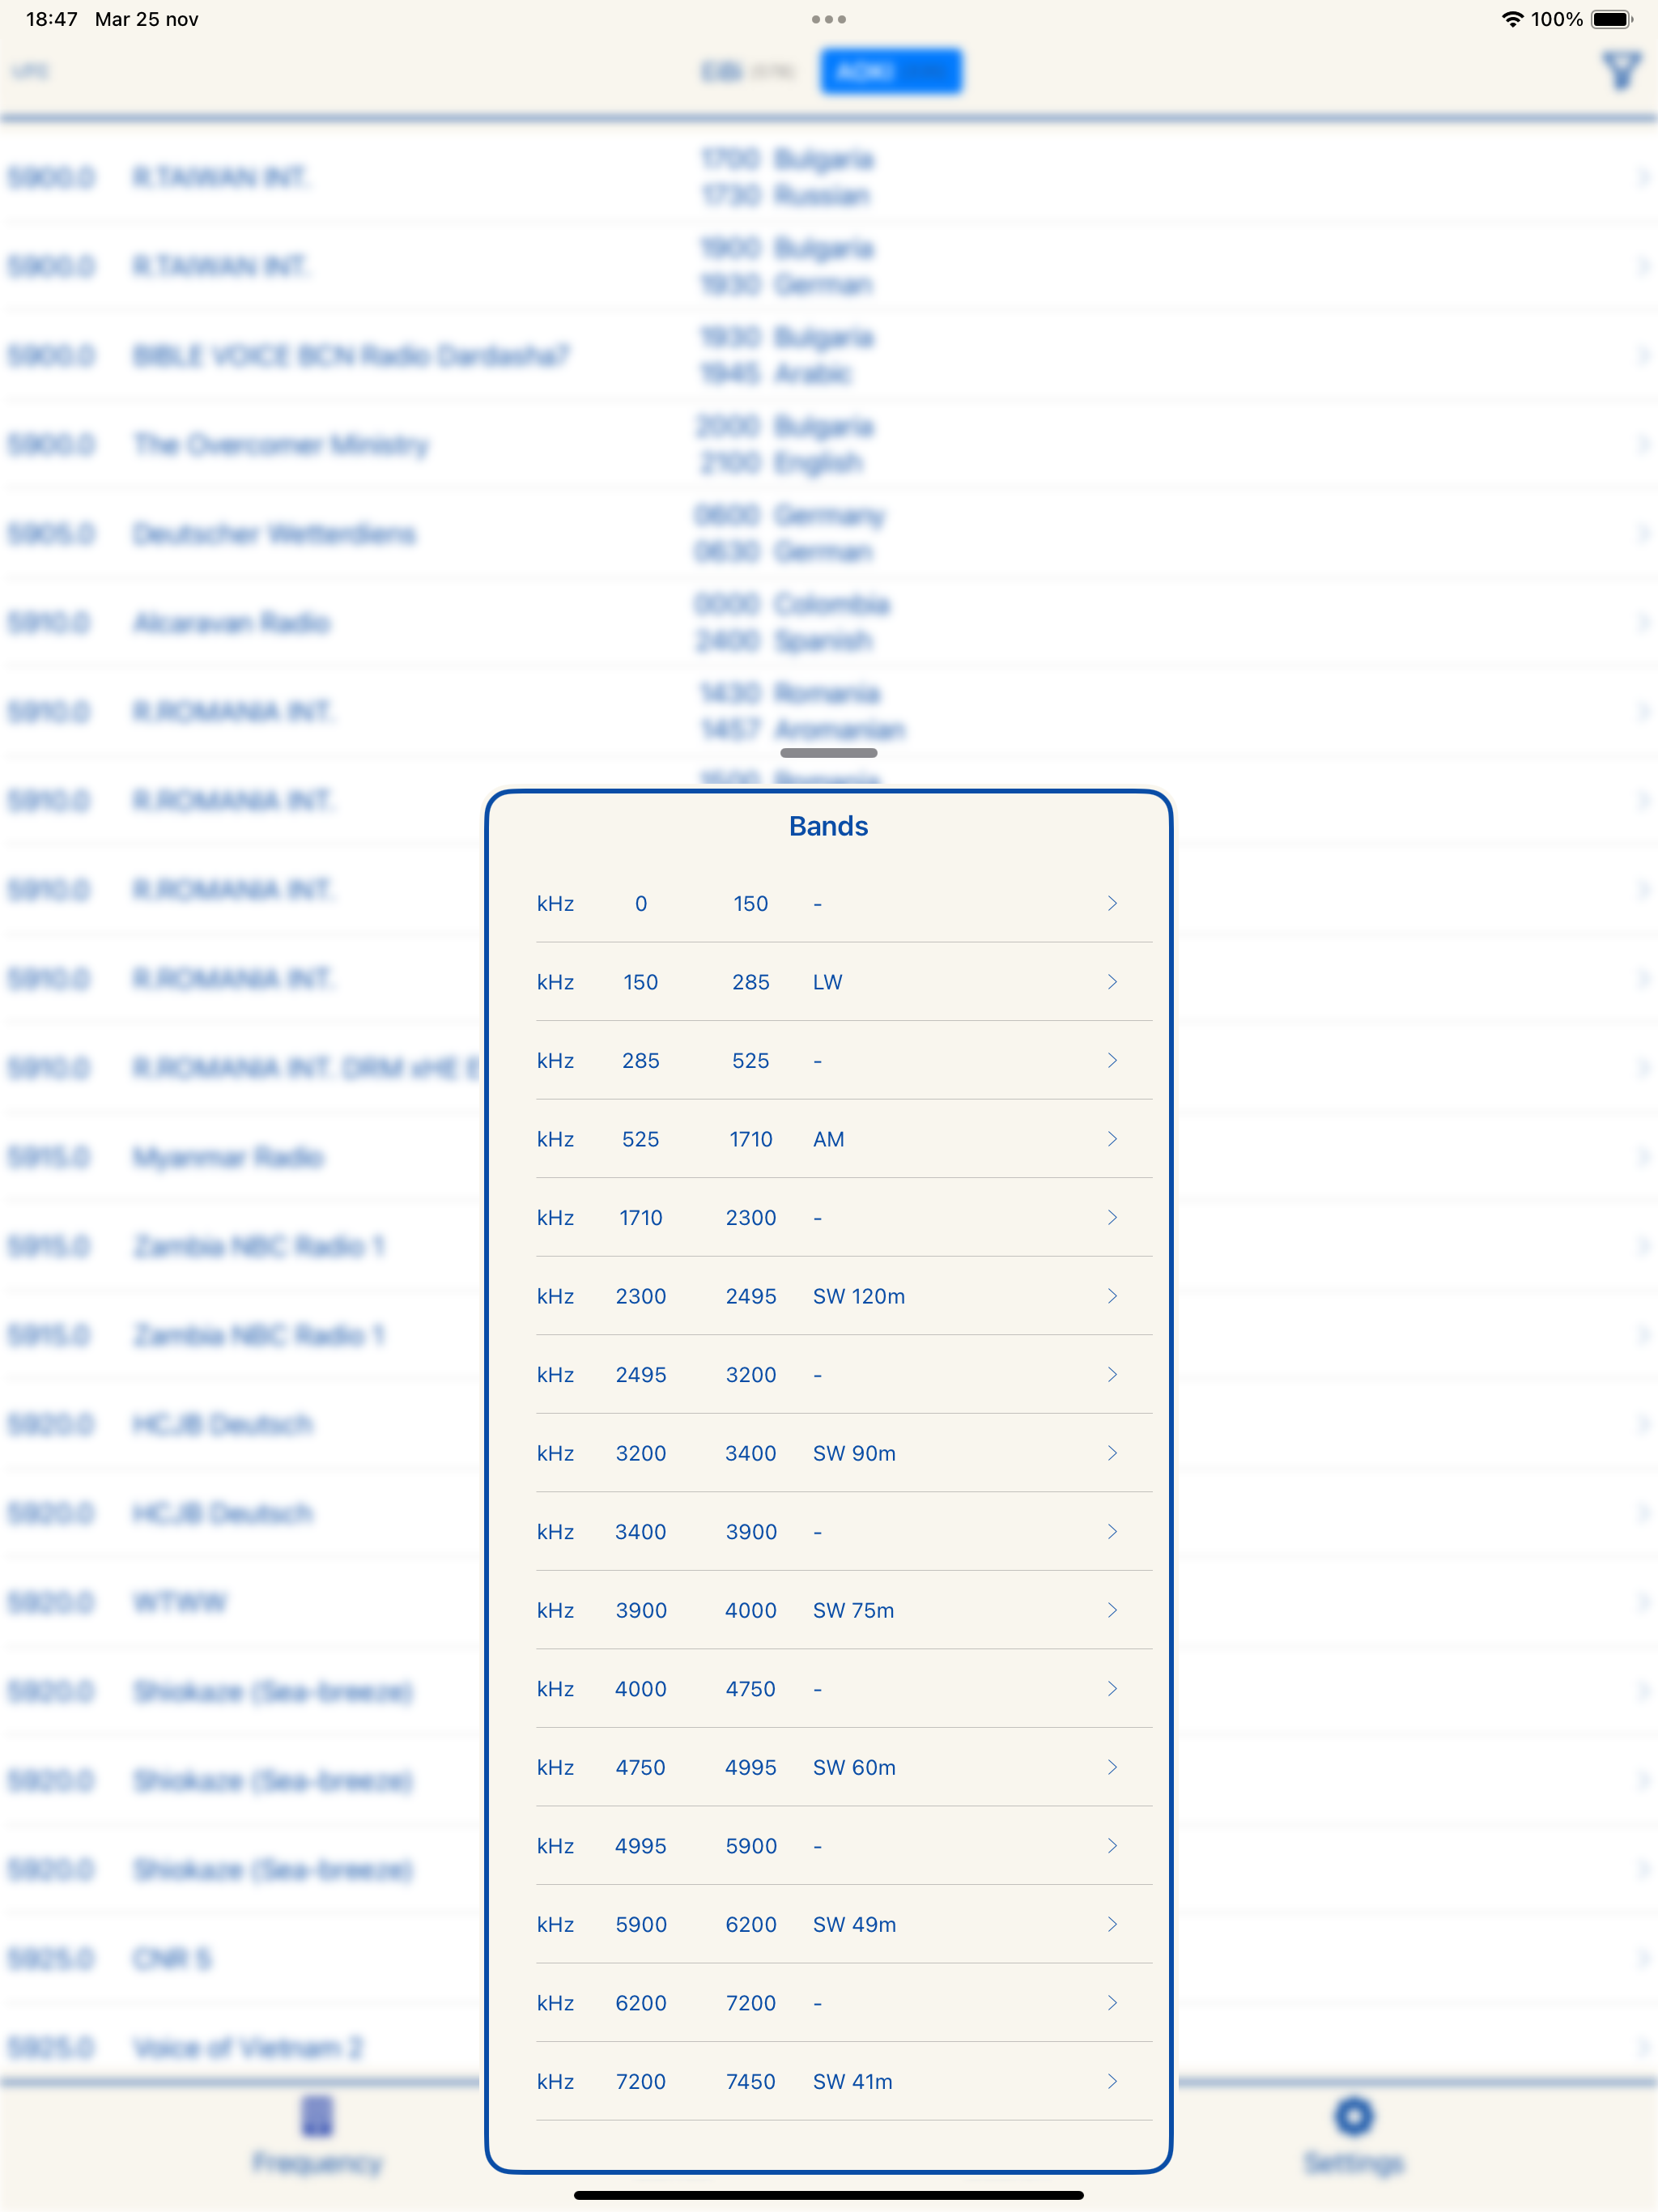
Task: Open the LW band chevron
Action: (x=1112, y=982)
